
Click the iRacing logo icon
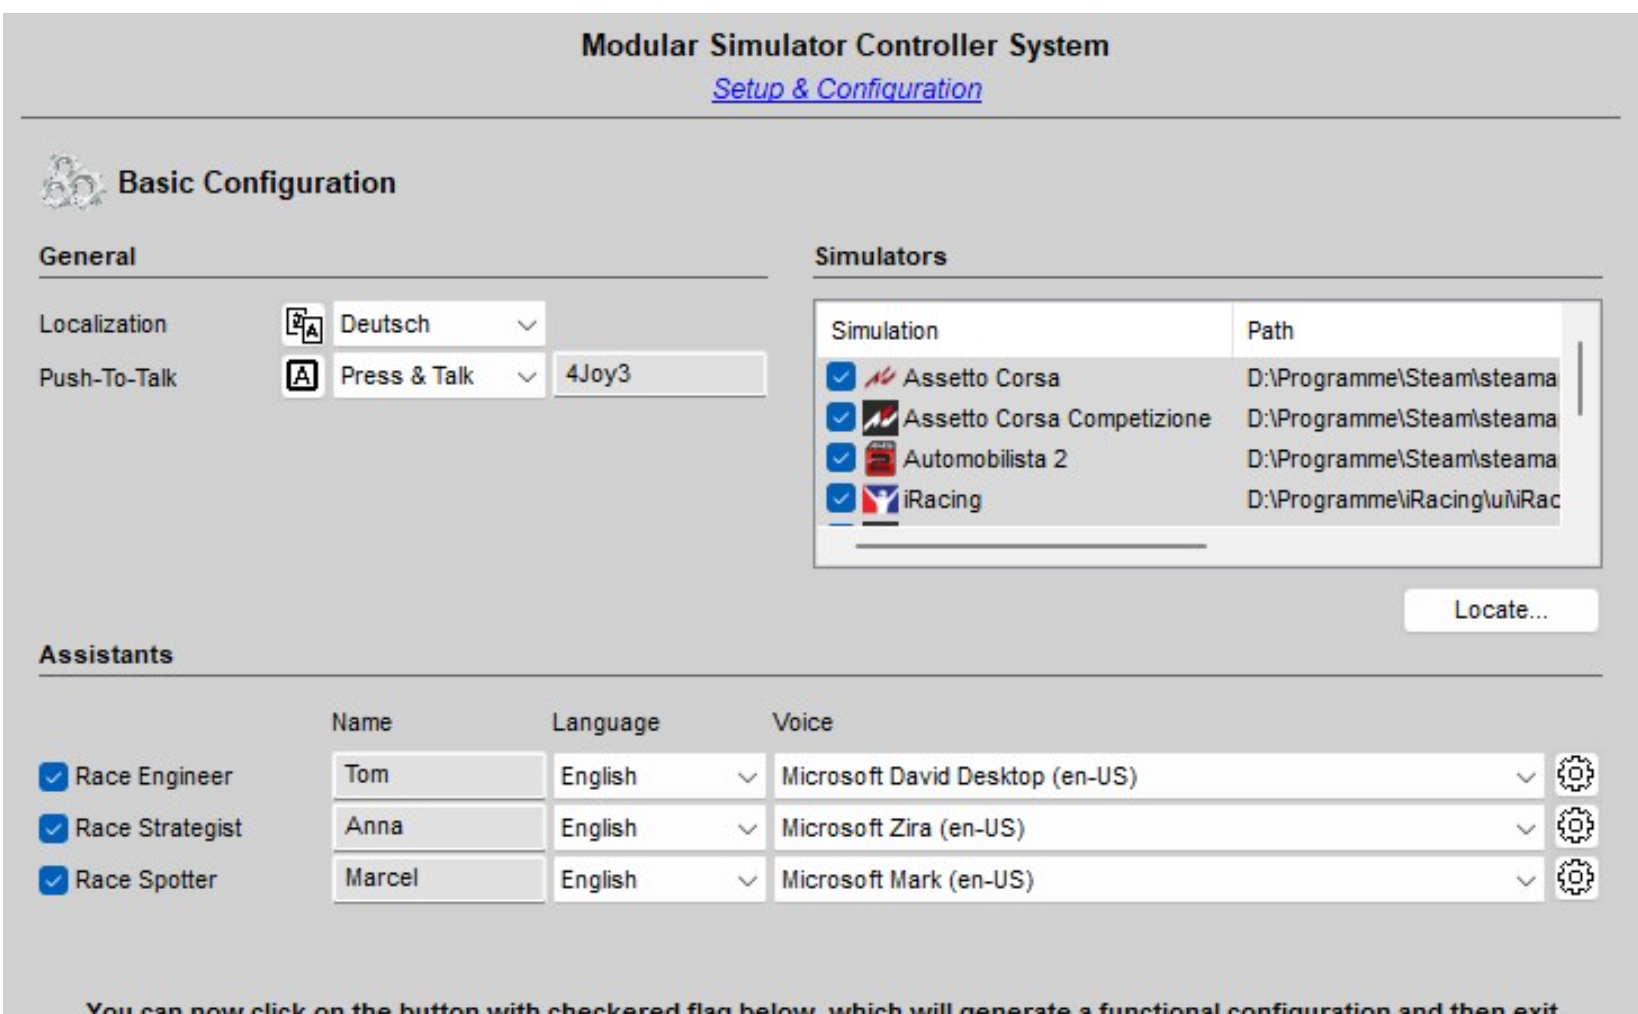click(x=880, y=499)
